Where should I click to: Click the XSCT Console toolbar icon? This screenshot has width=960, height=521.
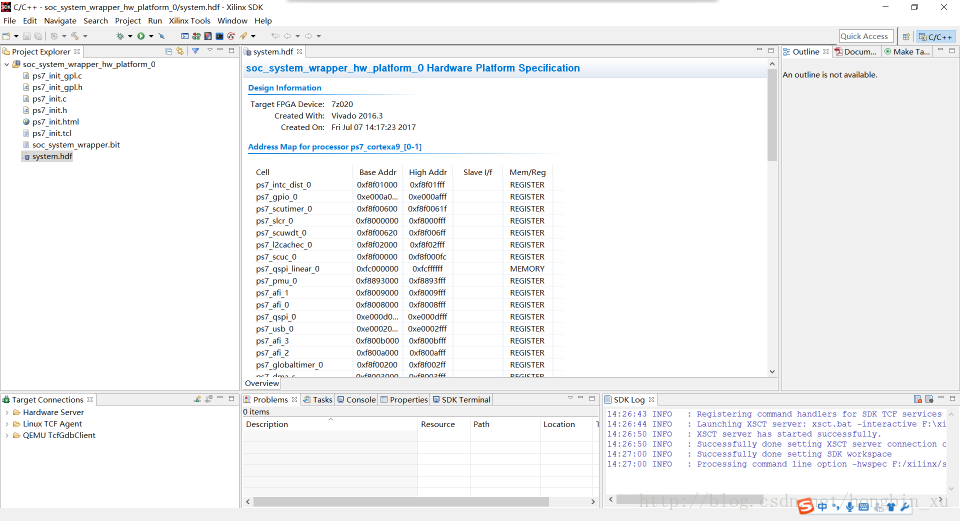pyautogui.click(x=185, y=36)
